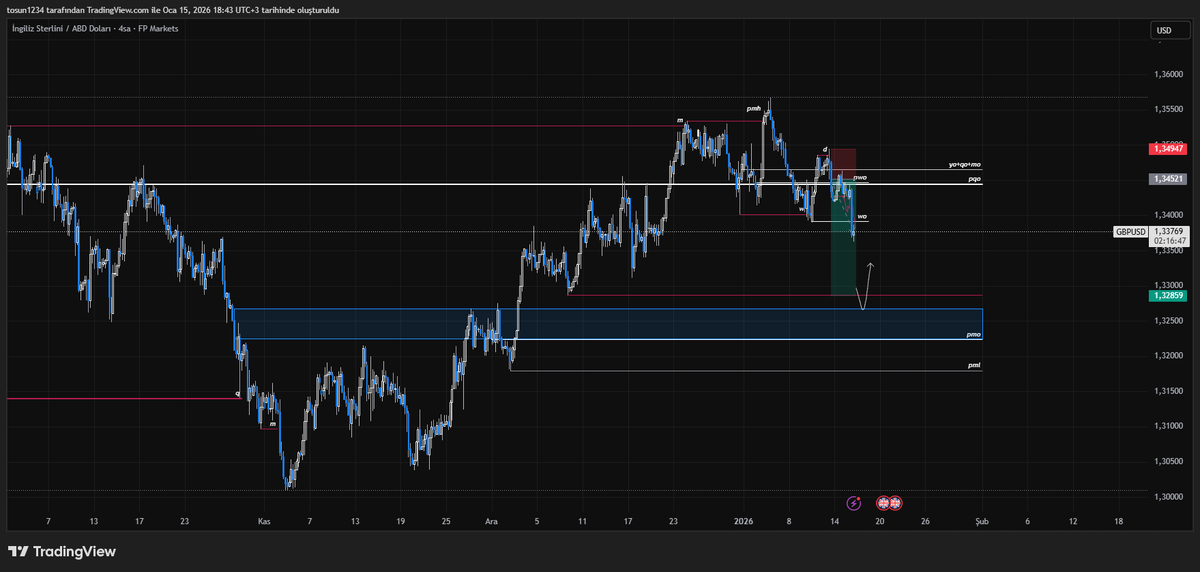
Task: Click the '25' date on time axis
Action: tap(446, 521)
